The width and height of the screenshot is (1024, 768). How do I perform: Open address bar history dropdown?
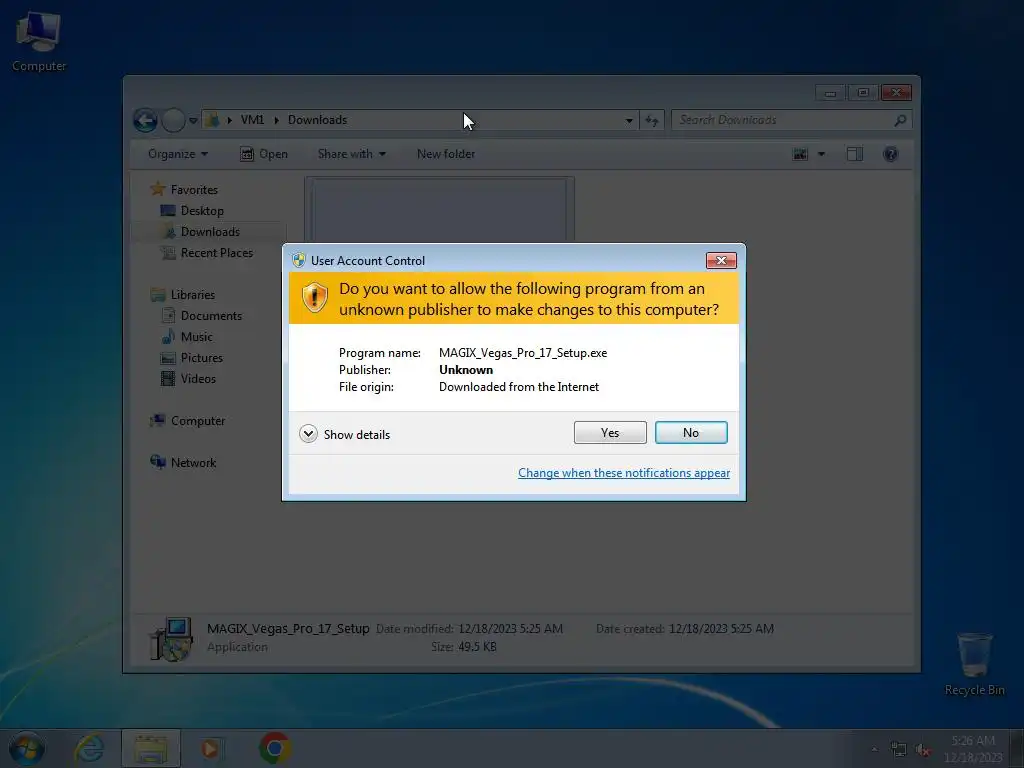click(629, 120)
